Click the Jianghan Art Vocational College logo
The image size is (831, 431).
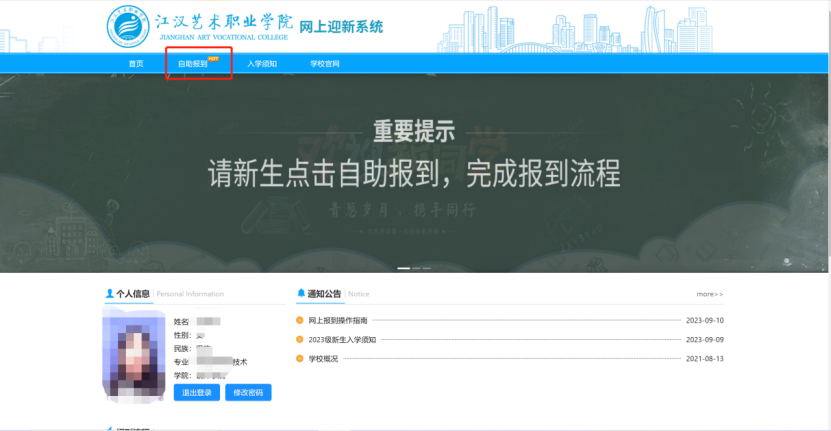127,26
